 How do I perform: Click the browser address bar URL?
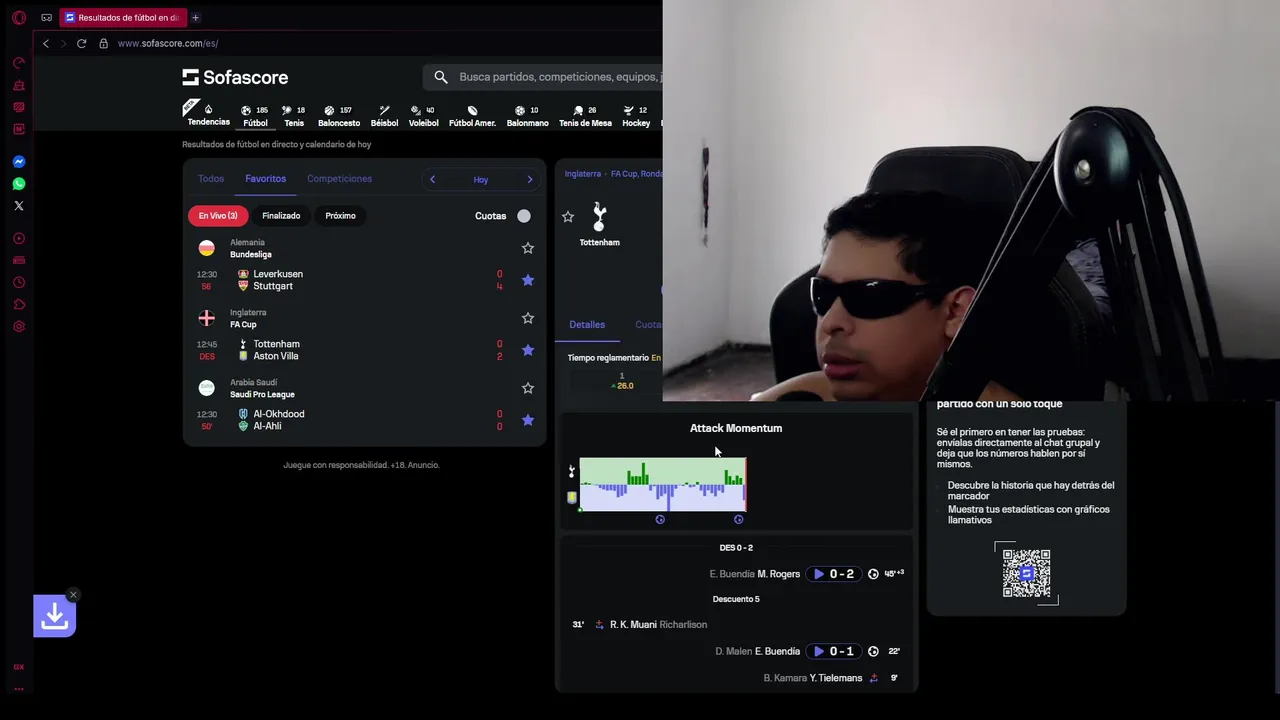point(168,43)
